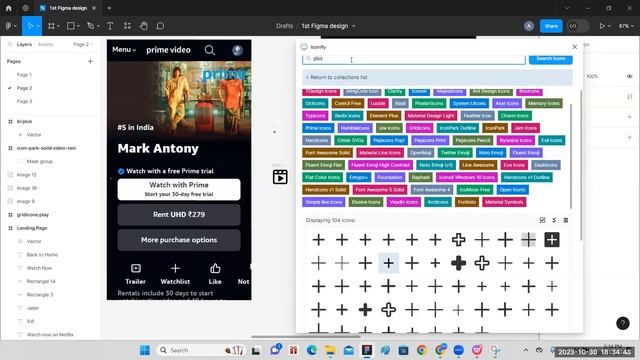This screenshot has width=640, height=360.
Task: Open the Page 2 dropdown in layers panel
Action: coord(83,44)
